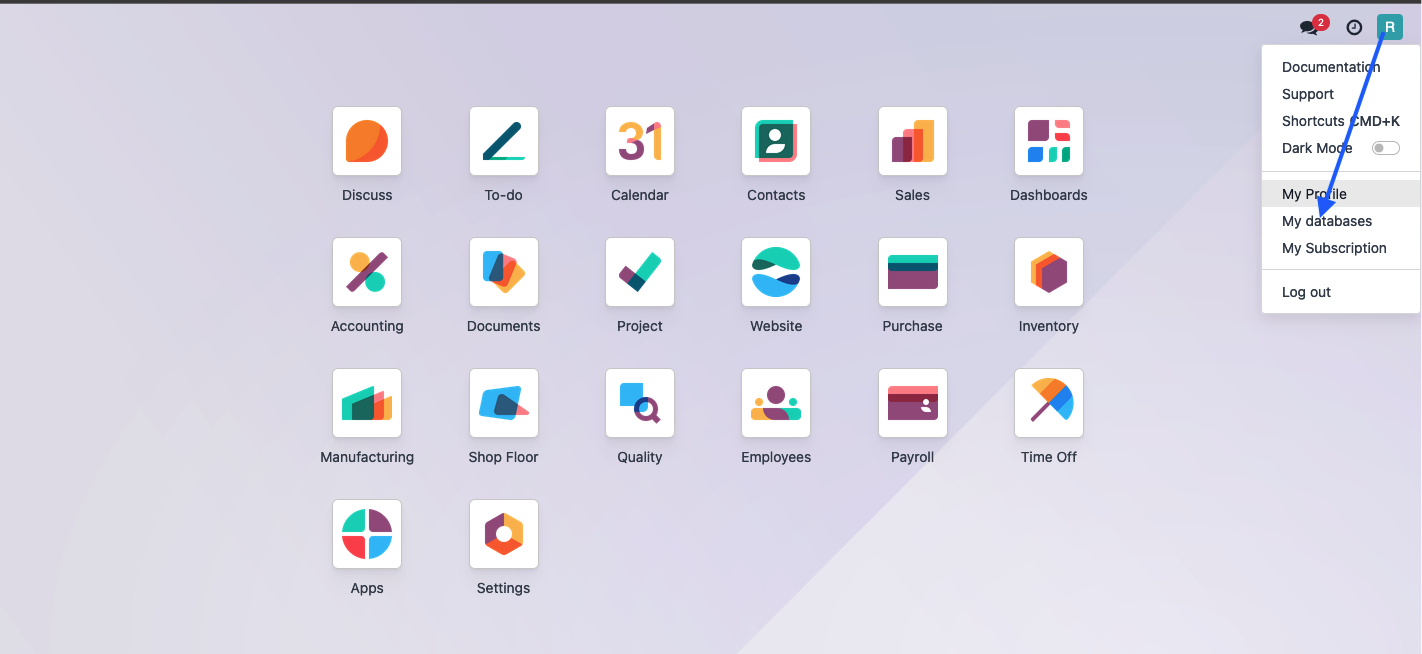Click Log out in user menu
The image size is (1422, 654).
(1341, 292)
